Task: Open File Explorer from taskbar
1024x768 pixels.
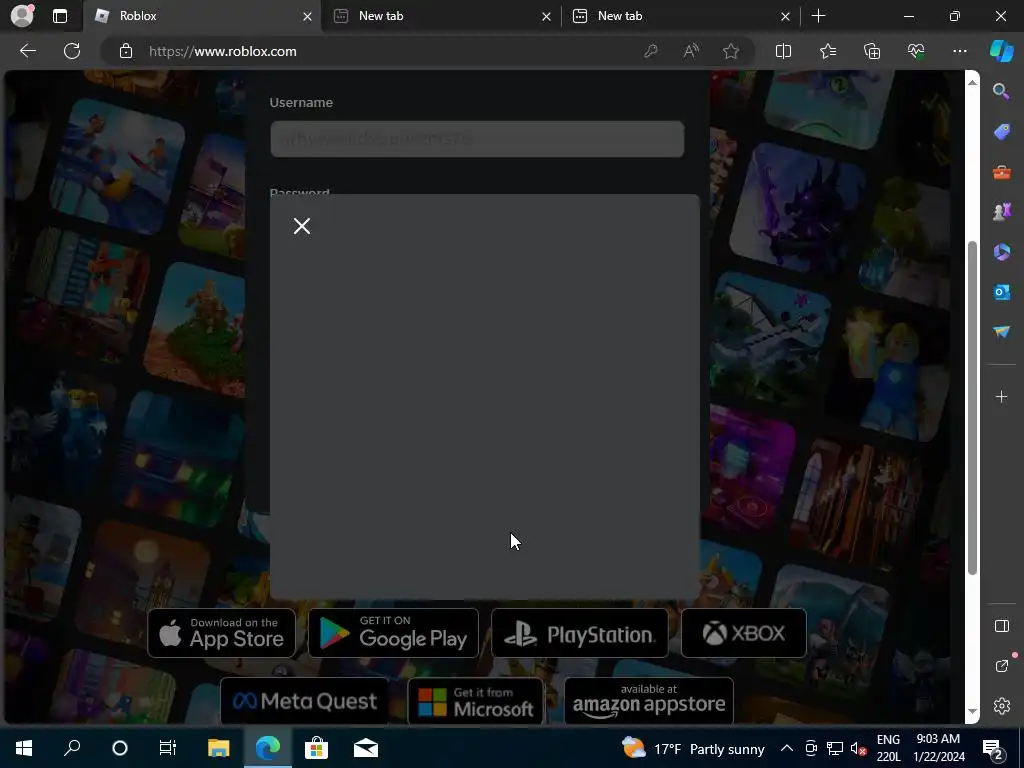Action: click(x=218, y=748)
